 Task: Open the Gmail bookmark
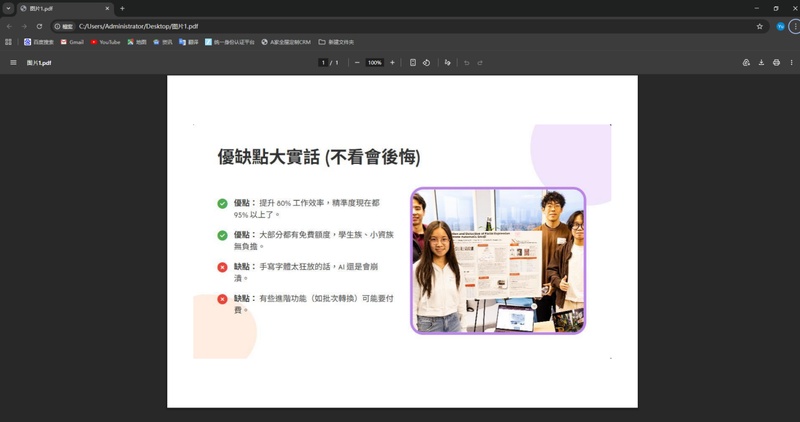(72, 42)
